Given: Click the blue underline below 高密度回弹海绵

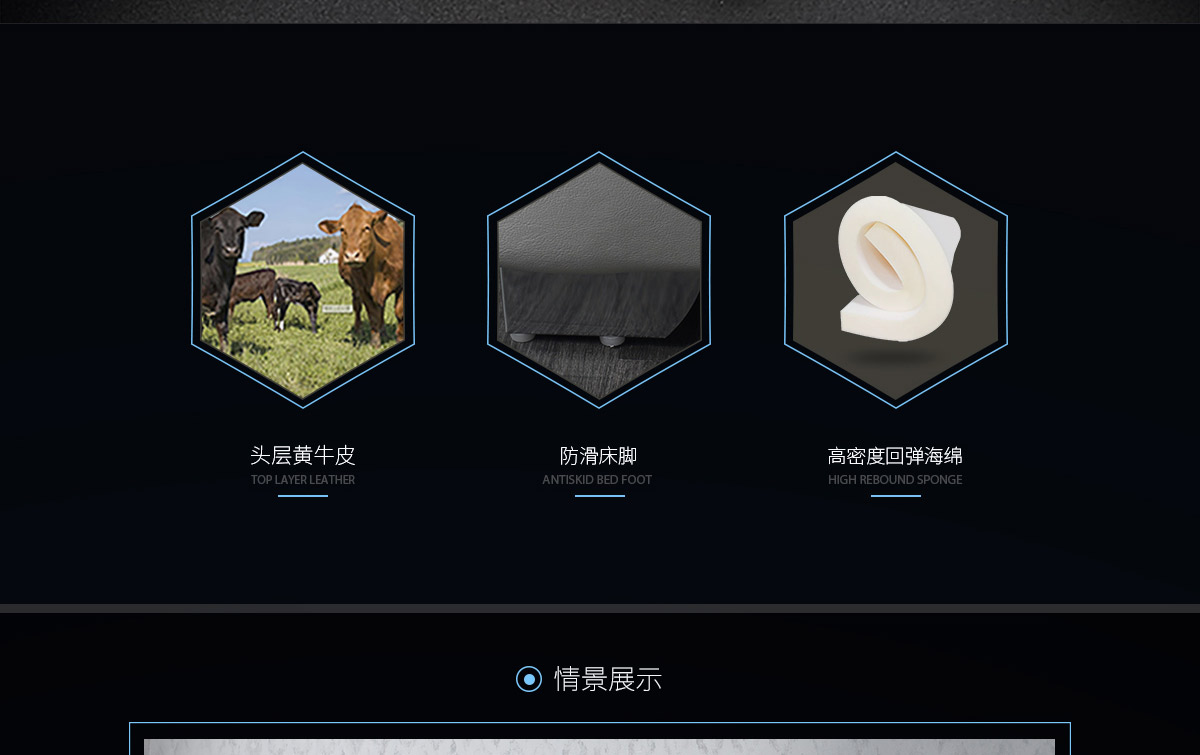Looking at the screenshot, I should pyautogui.click(x=896, y=496).
